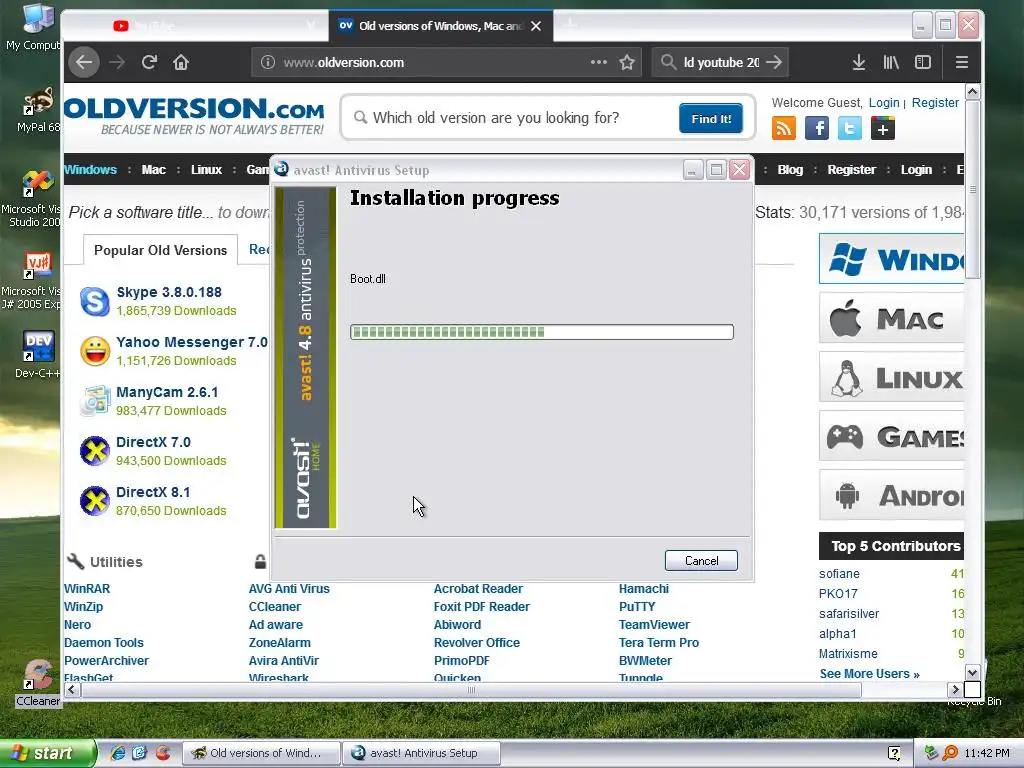Click the Firefox search box text
The image size is (1024, 768).
(722, 62)
